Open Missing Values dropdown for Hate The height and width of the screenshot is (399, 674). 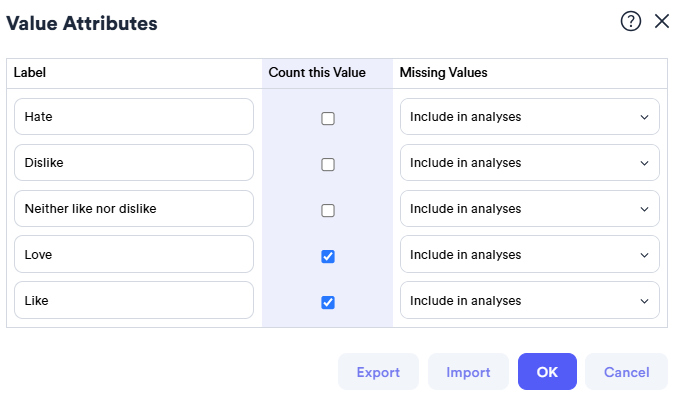530,117
